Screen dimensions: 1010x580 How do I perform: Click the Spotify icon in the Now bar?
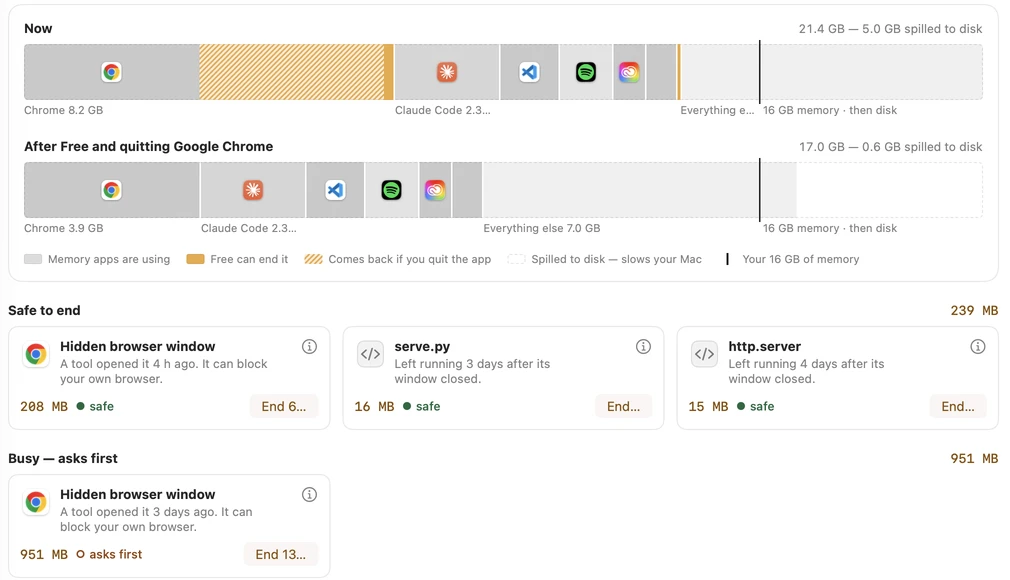[x=586, y=72]
